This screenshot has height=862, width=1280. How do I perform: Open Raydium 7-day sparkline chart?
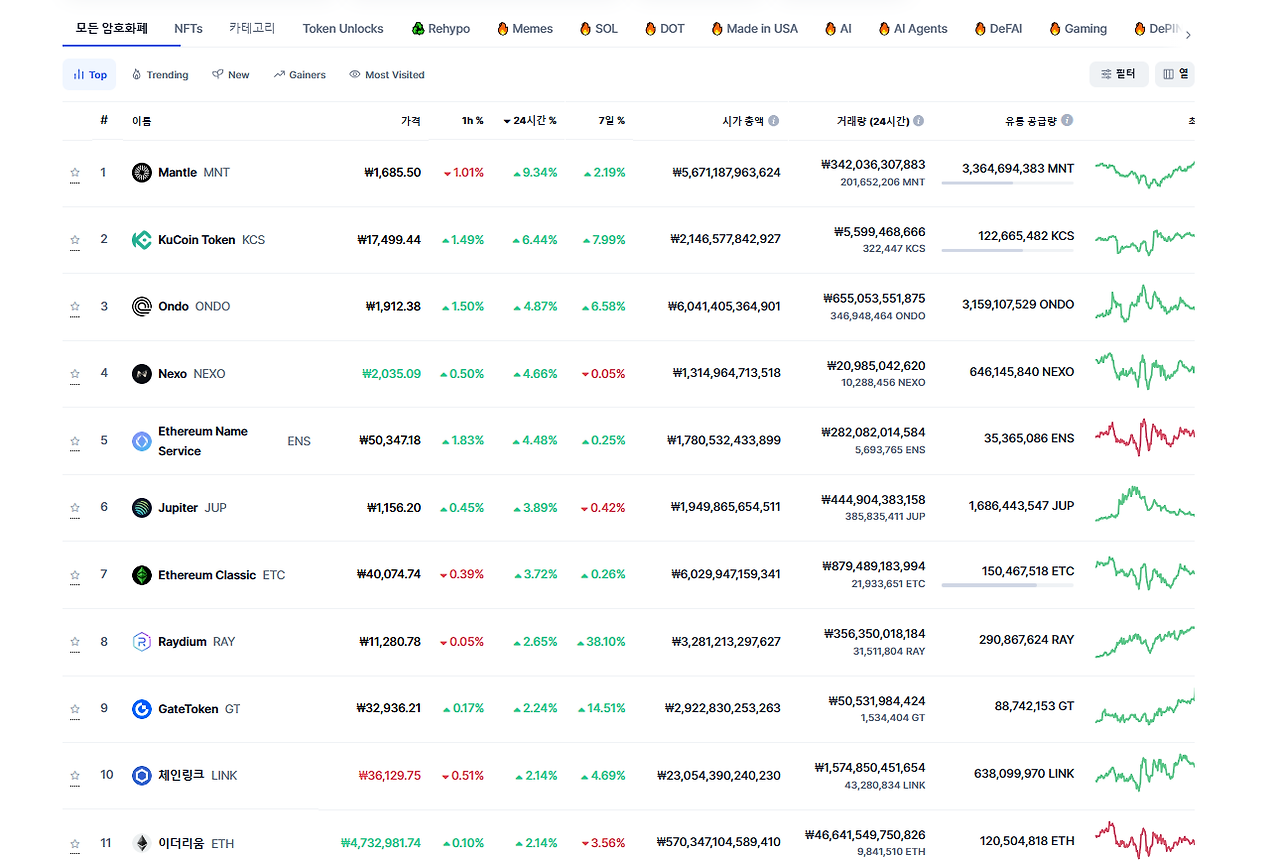coord(1145,641)
